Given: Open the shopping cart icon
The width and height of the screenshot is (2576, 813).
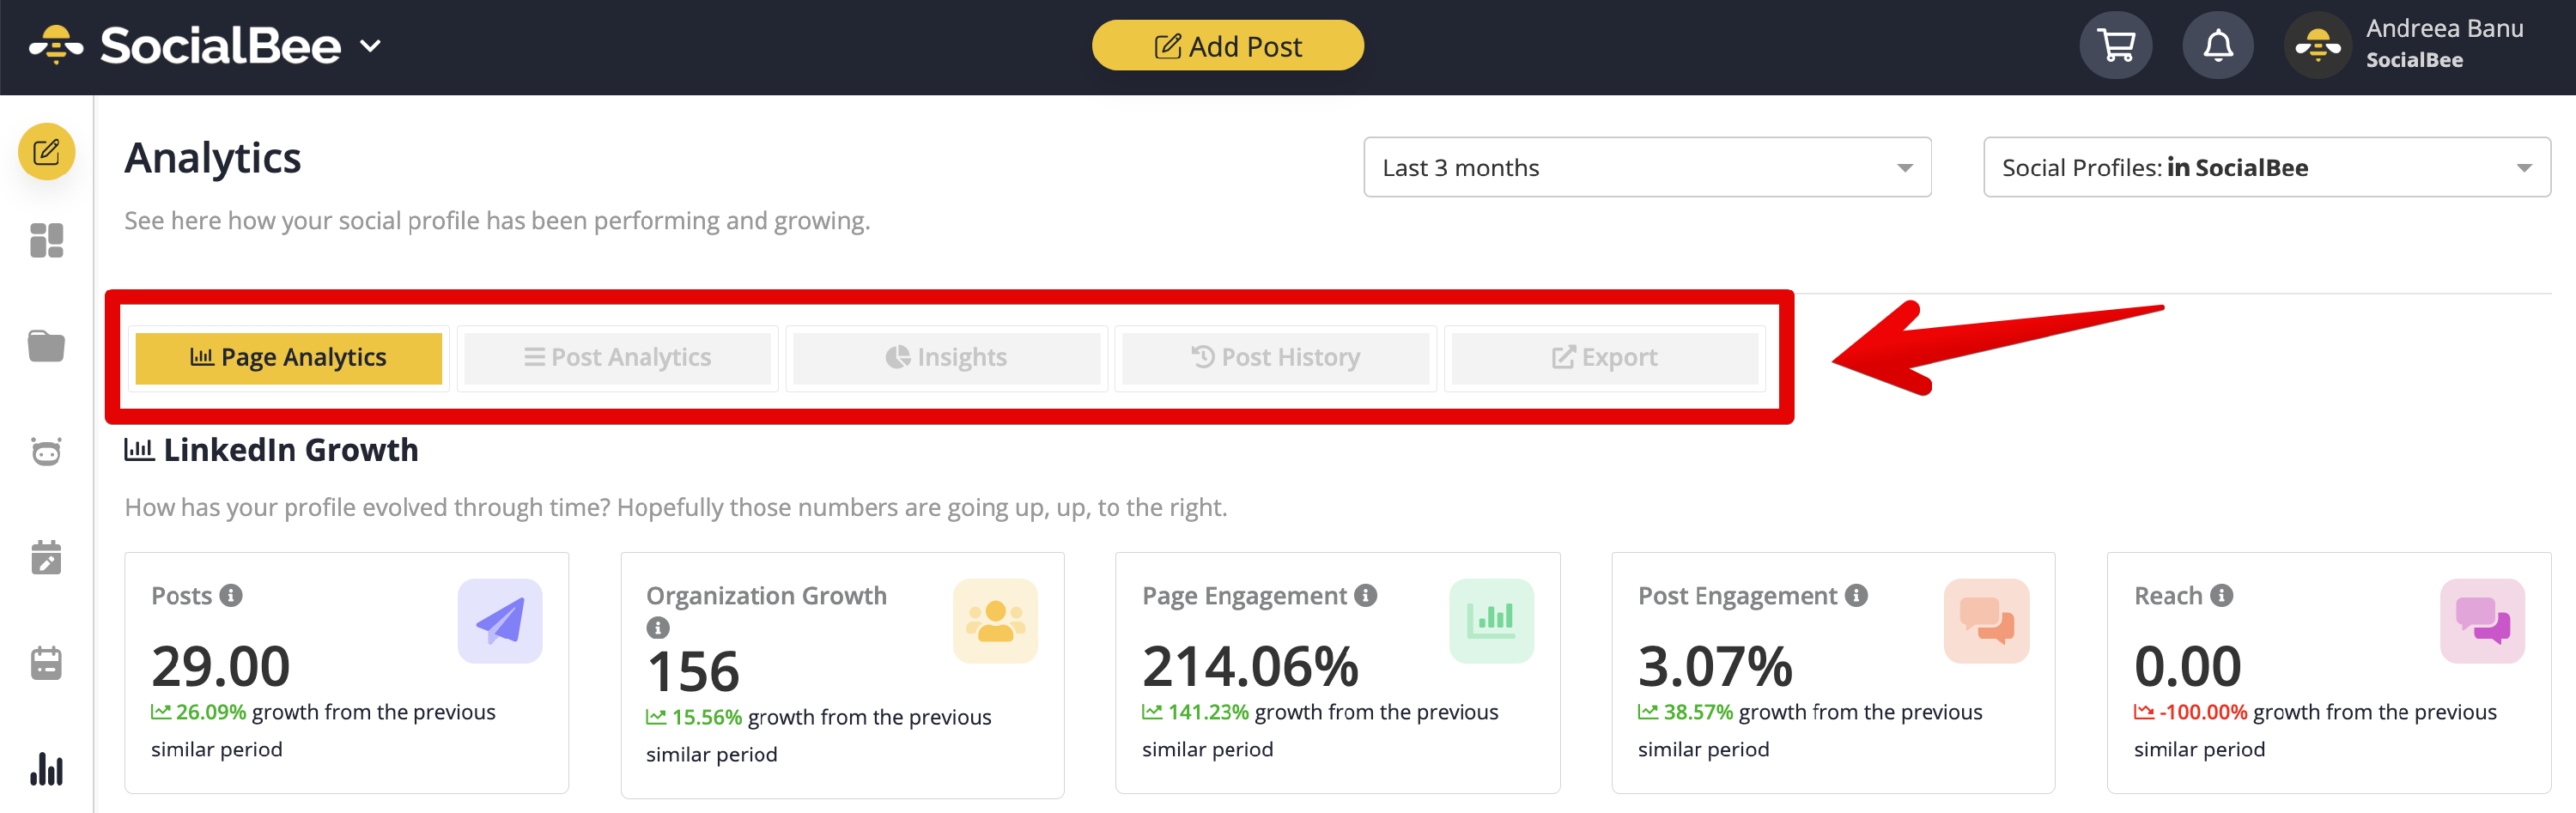Looking at the screenshot, I should tap(2115, 45).
